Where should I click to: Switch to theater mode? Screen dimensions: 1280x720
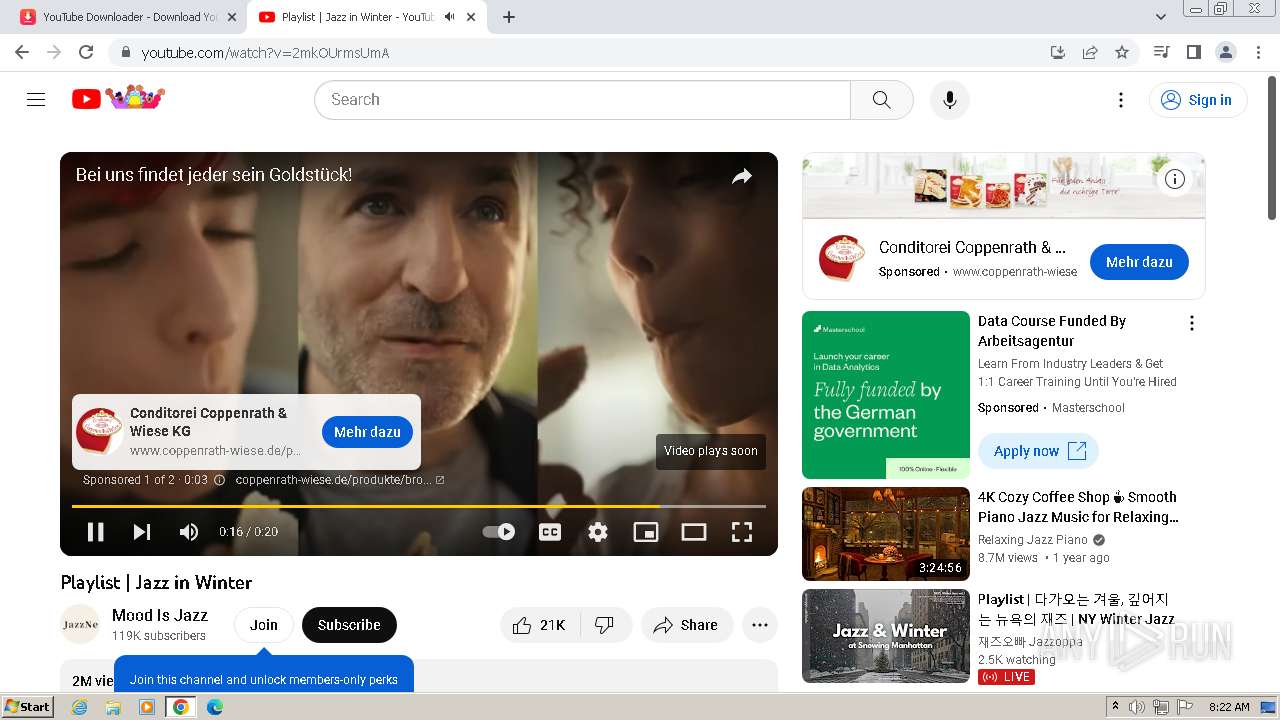[x=694, y=532]
